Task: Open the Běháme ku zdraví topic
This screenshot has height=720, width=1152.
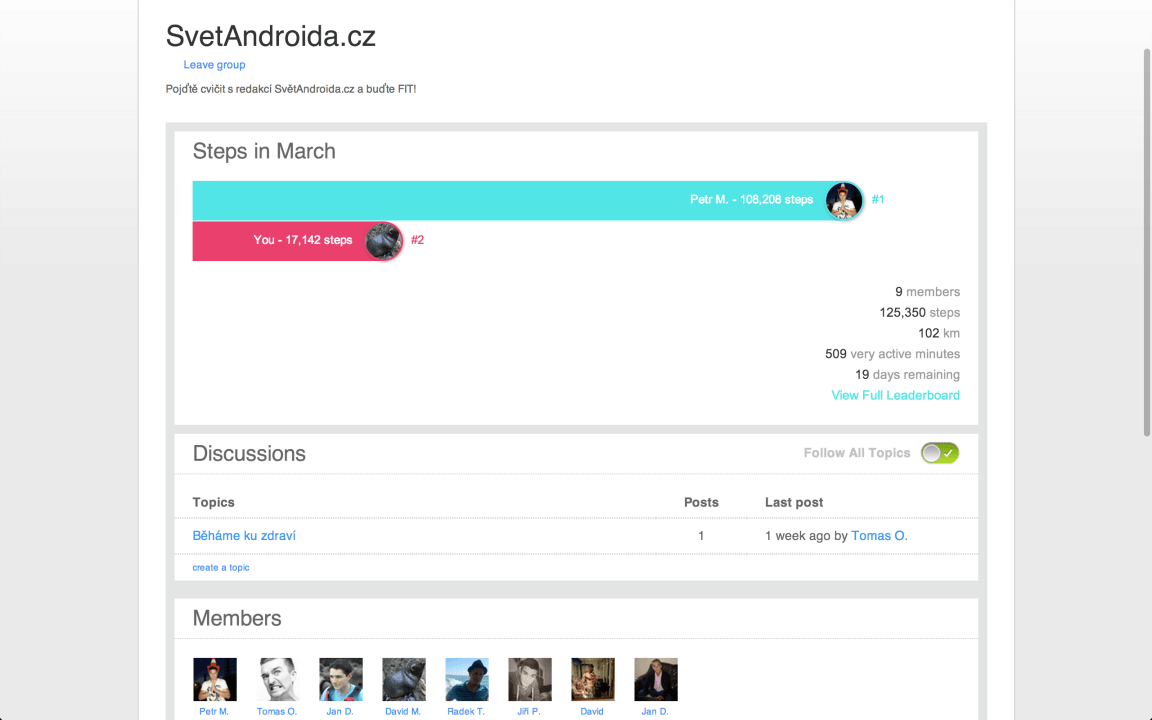Action: pyautogui.click(x=244, y=536)
